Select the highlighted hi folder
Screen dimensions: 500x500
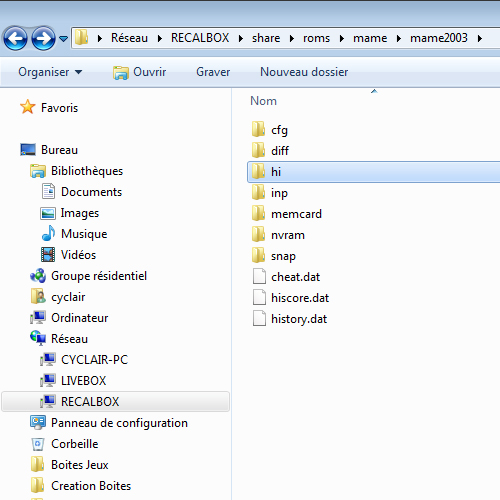pos(373,172)
